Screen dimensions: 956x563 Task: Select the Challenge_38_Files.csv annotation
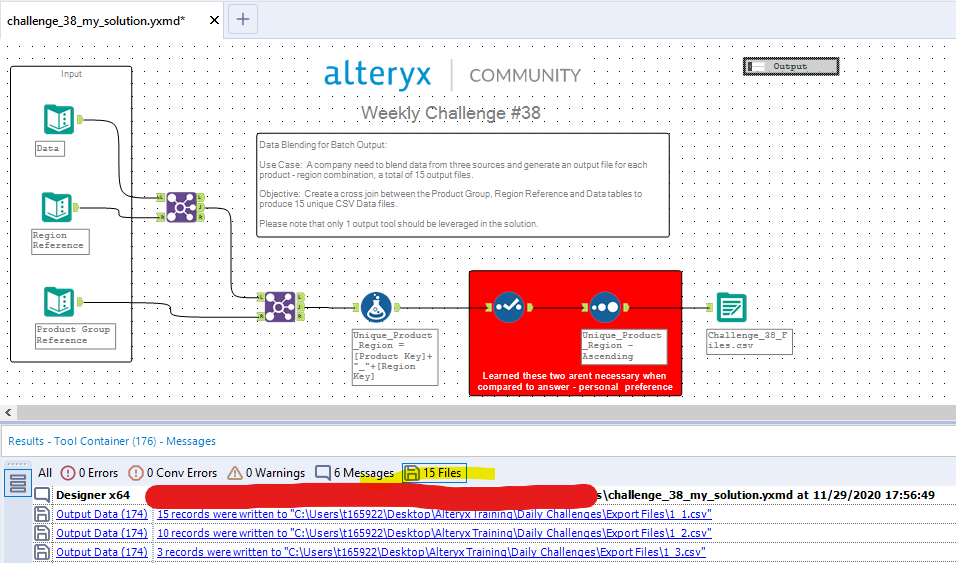(749, 341)
